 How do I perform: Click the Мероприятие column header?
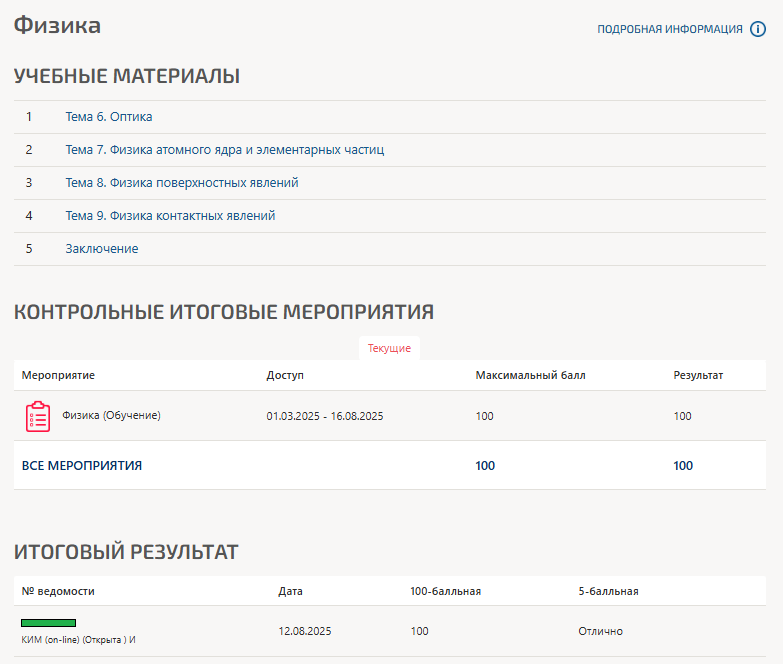(x=59, y=375)
